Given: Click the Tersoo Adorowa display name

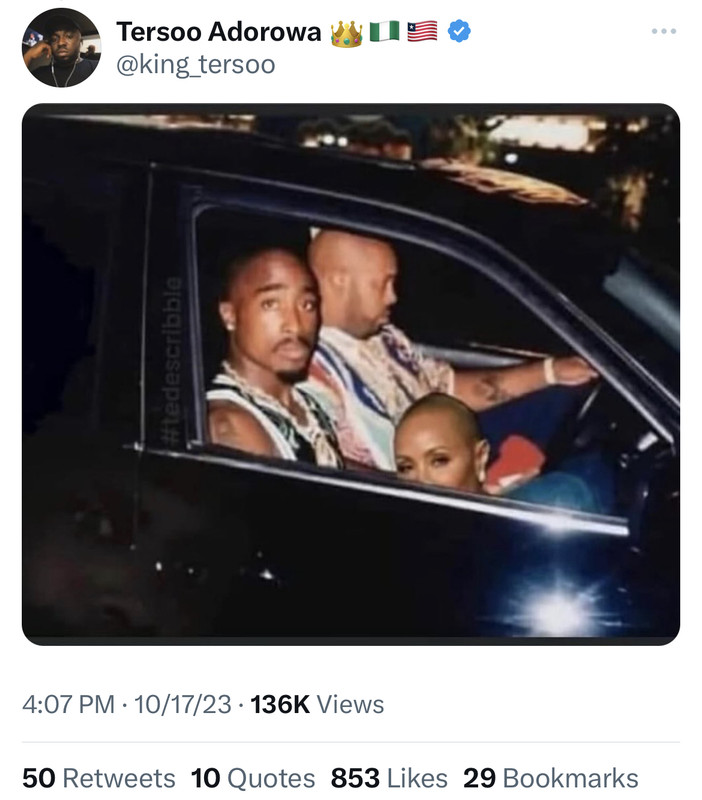Looking at the screenshot, I should pyautogui.click(x=219, y=32).
